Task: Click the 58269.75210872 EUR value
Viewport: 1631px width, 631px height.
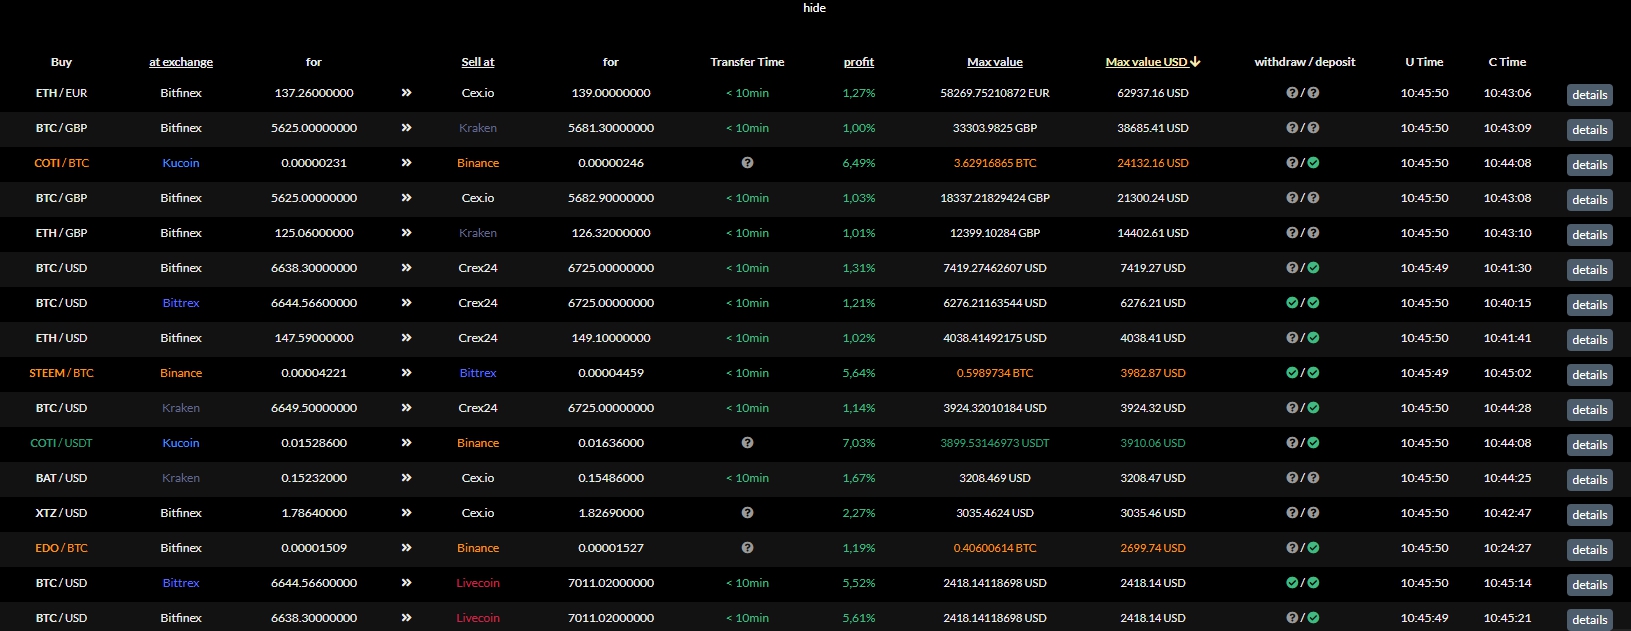Action: tap(995, 93)
